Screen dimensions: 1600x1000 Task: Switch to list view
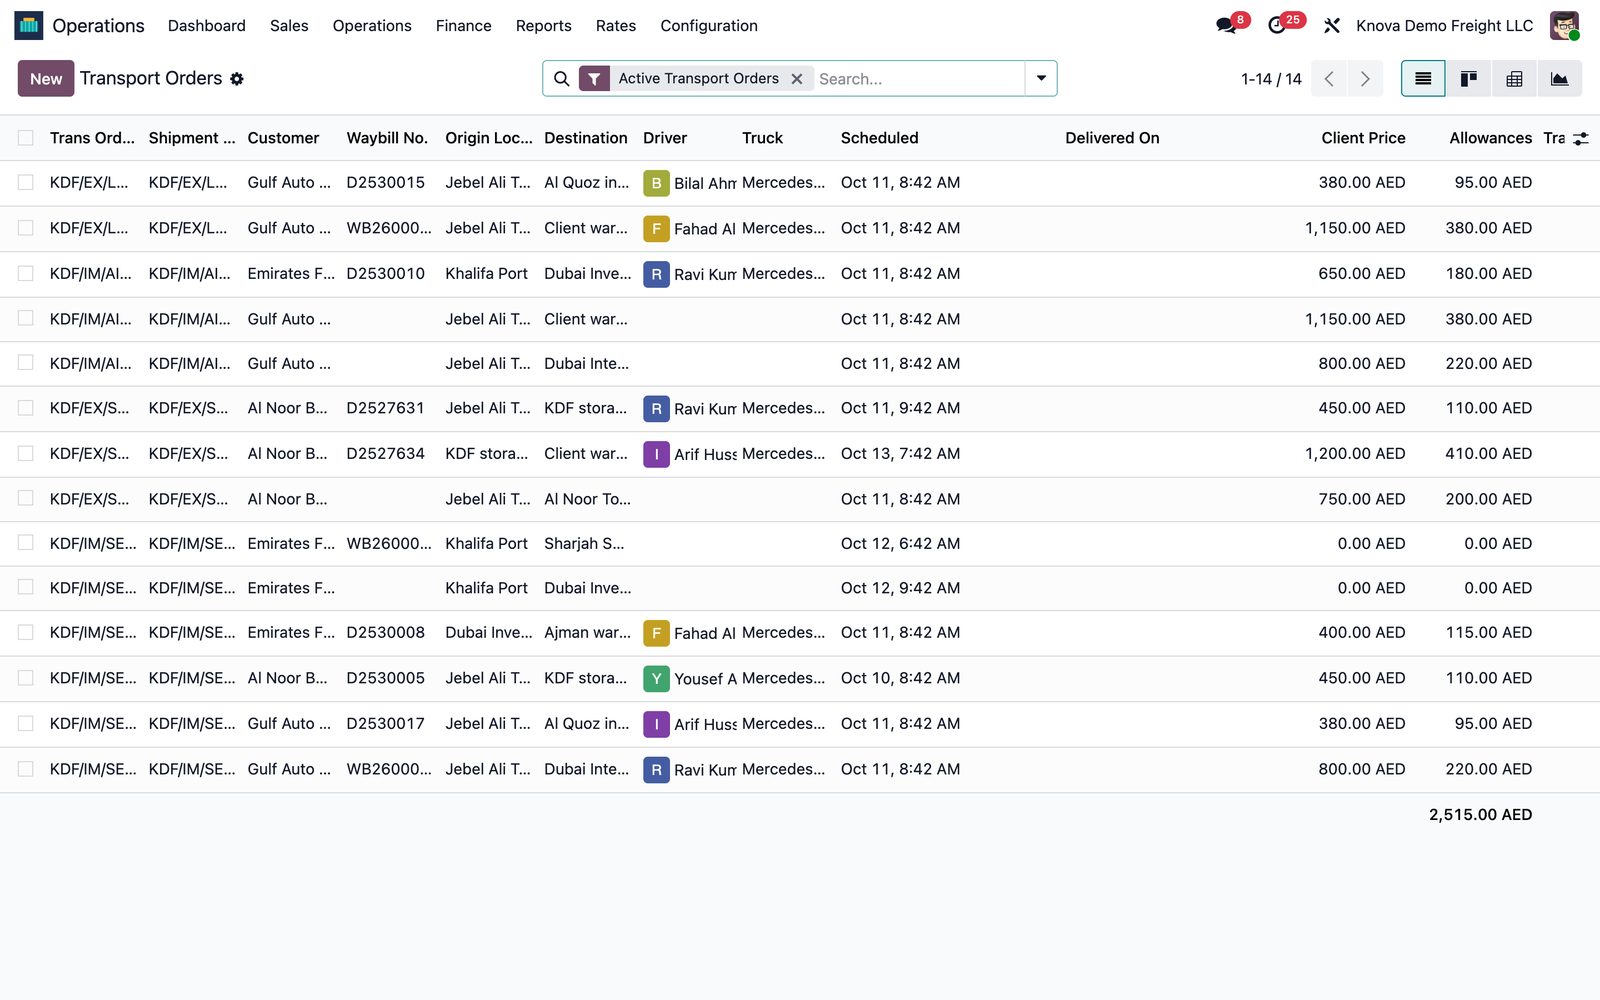1423,79
